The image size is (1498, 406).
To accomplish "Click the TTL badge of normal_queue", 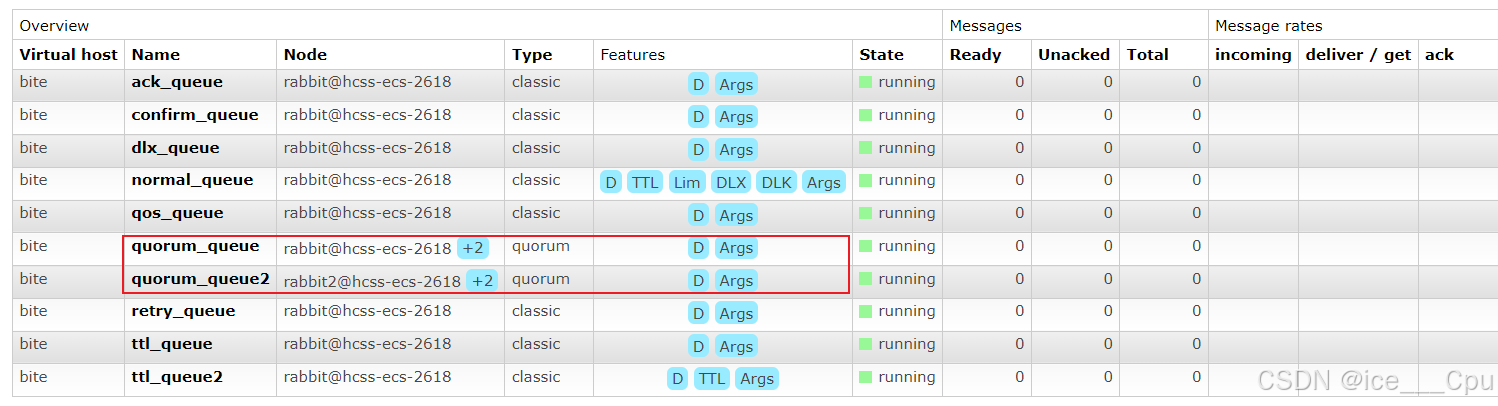I will pos(645,182).
